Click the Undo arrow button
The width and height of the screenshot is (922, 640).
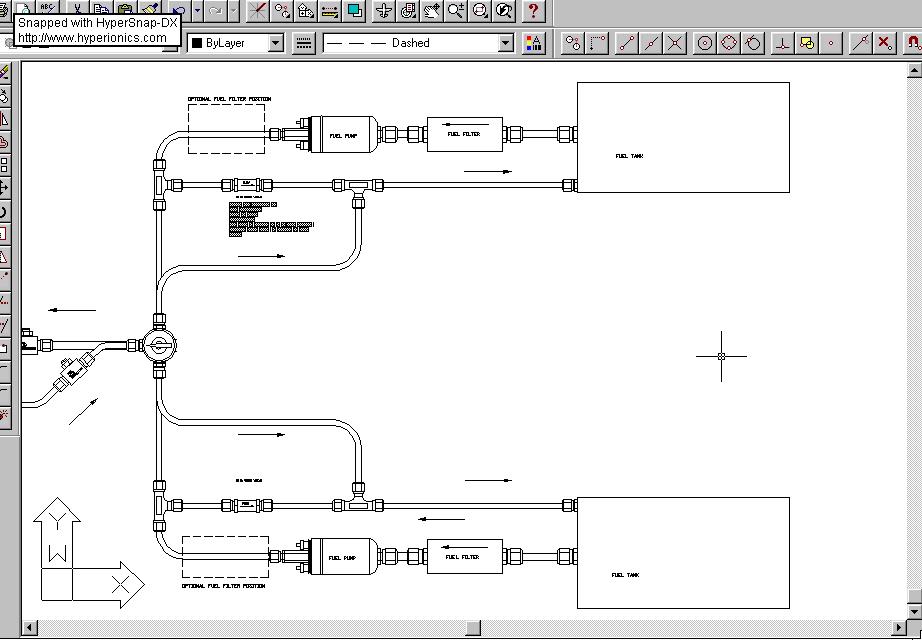pos(178,10)
